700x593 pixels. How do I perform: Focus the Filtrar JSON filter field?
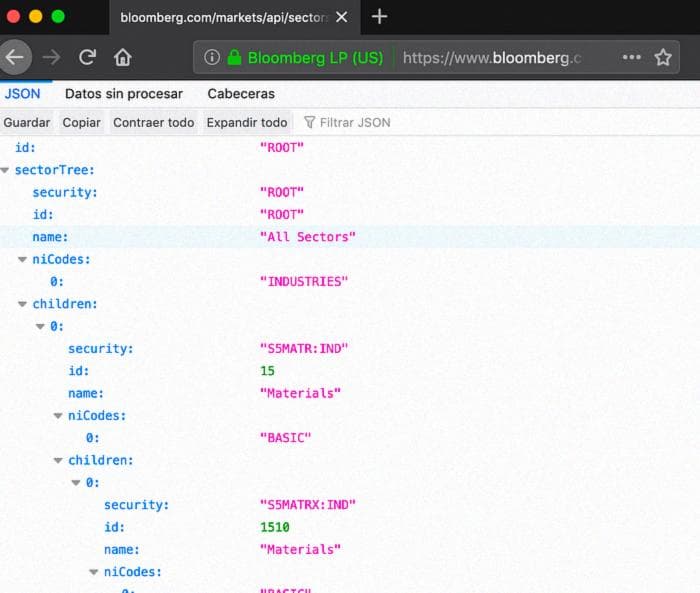coord(355,122)
